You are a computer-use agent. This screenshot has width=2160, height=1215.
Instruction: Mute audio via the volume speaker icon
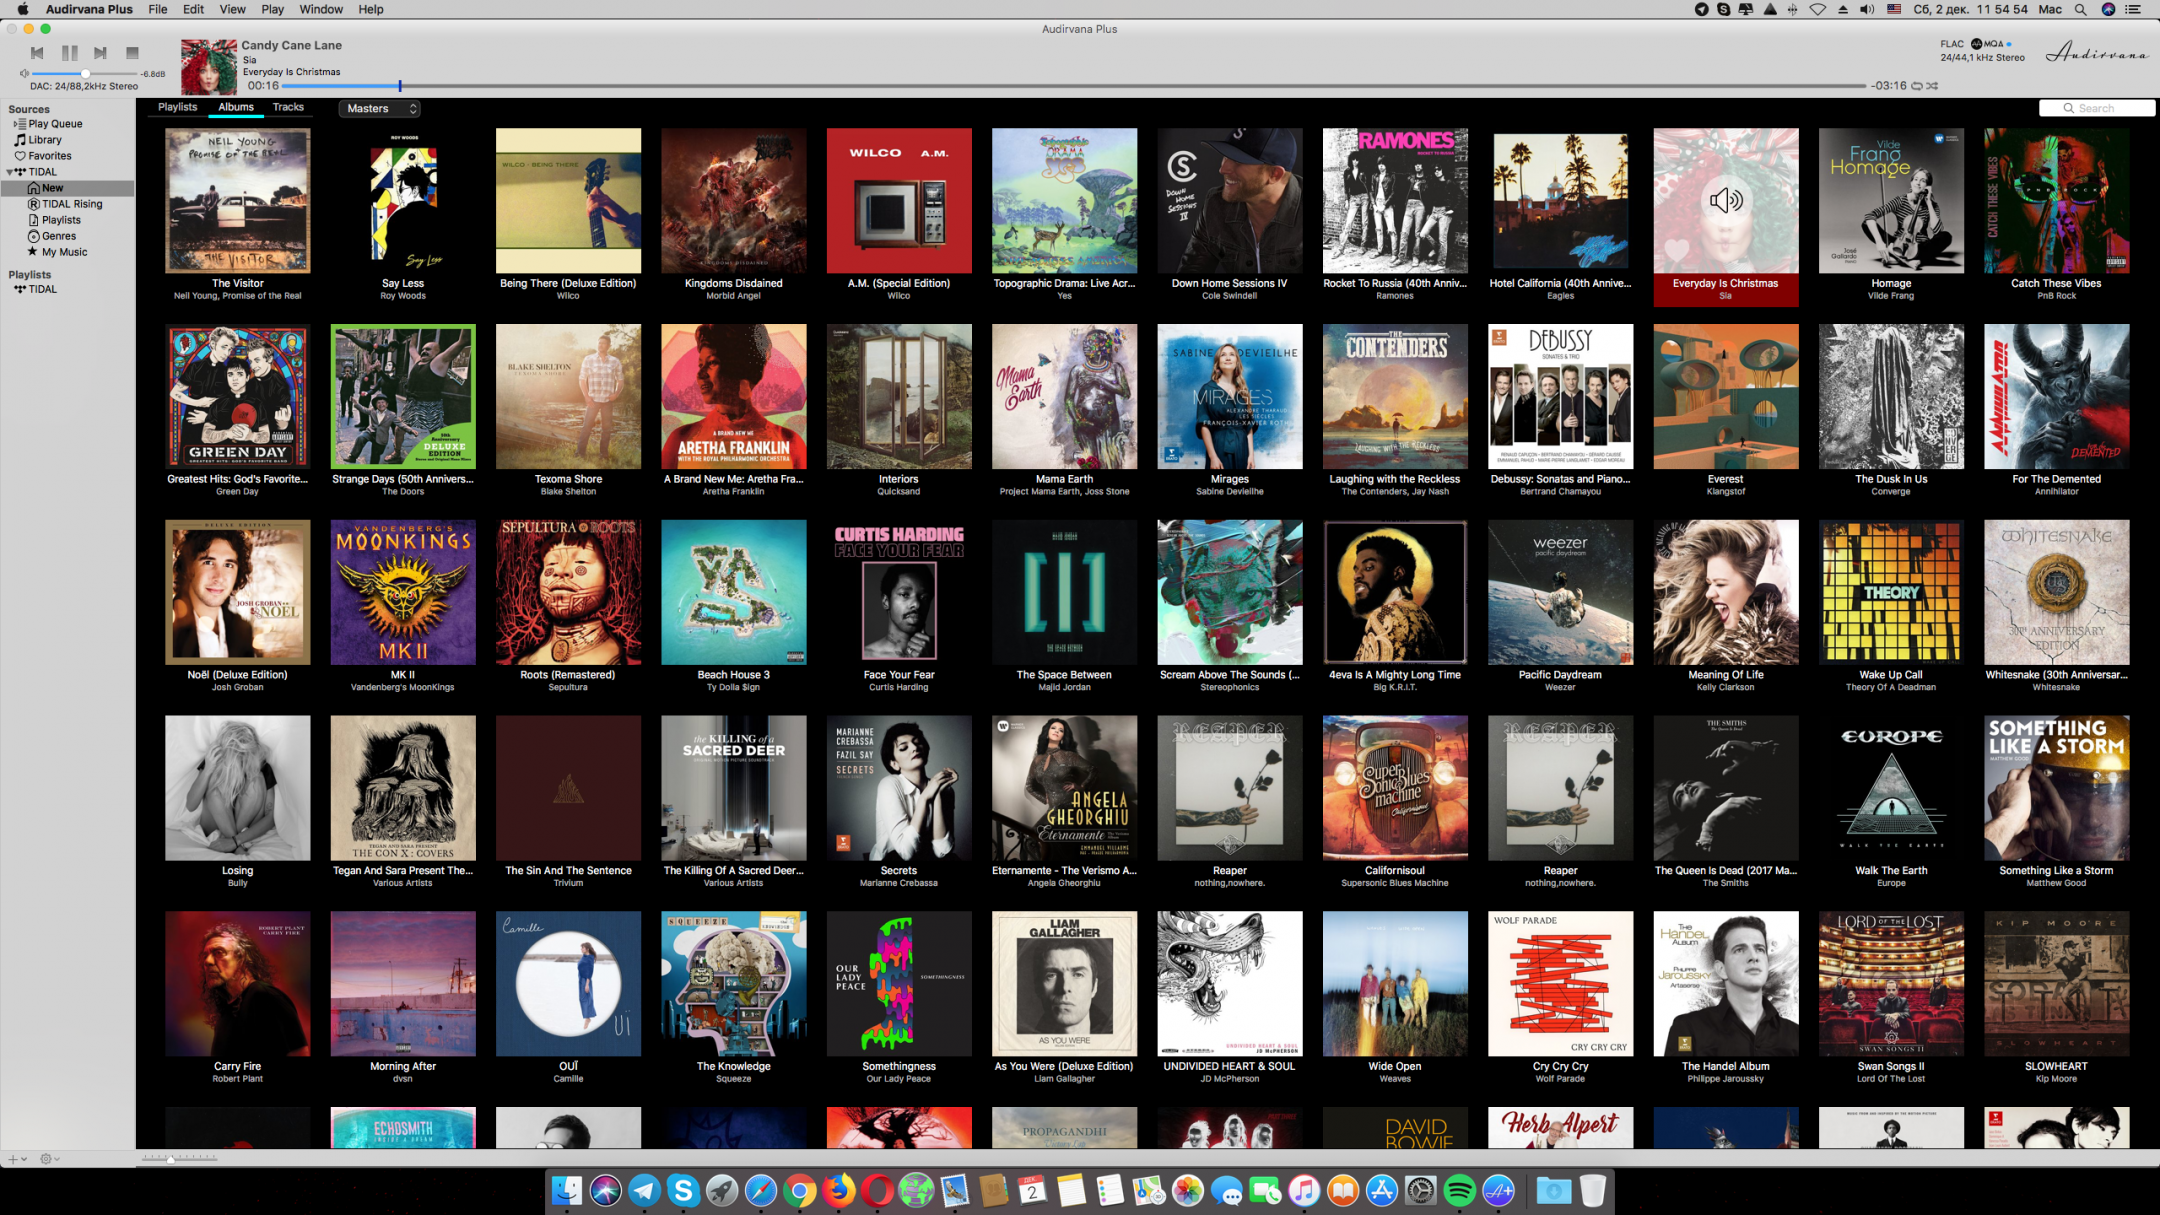point(24,73)
